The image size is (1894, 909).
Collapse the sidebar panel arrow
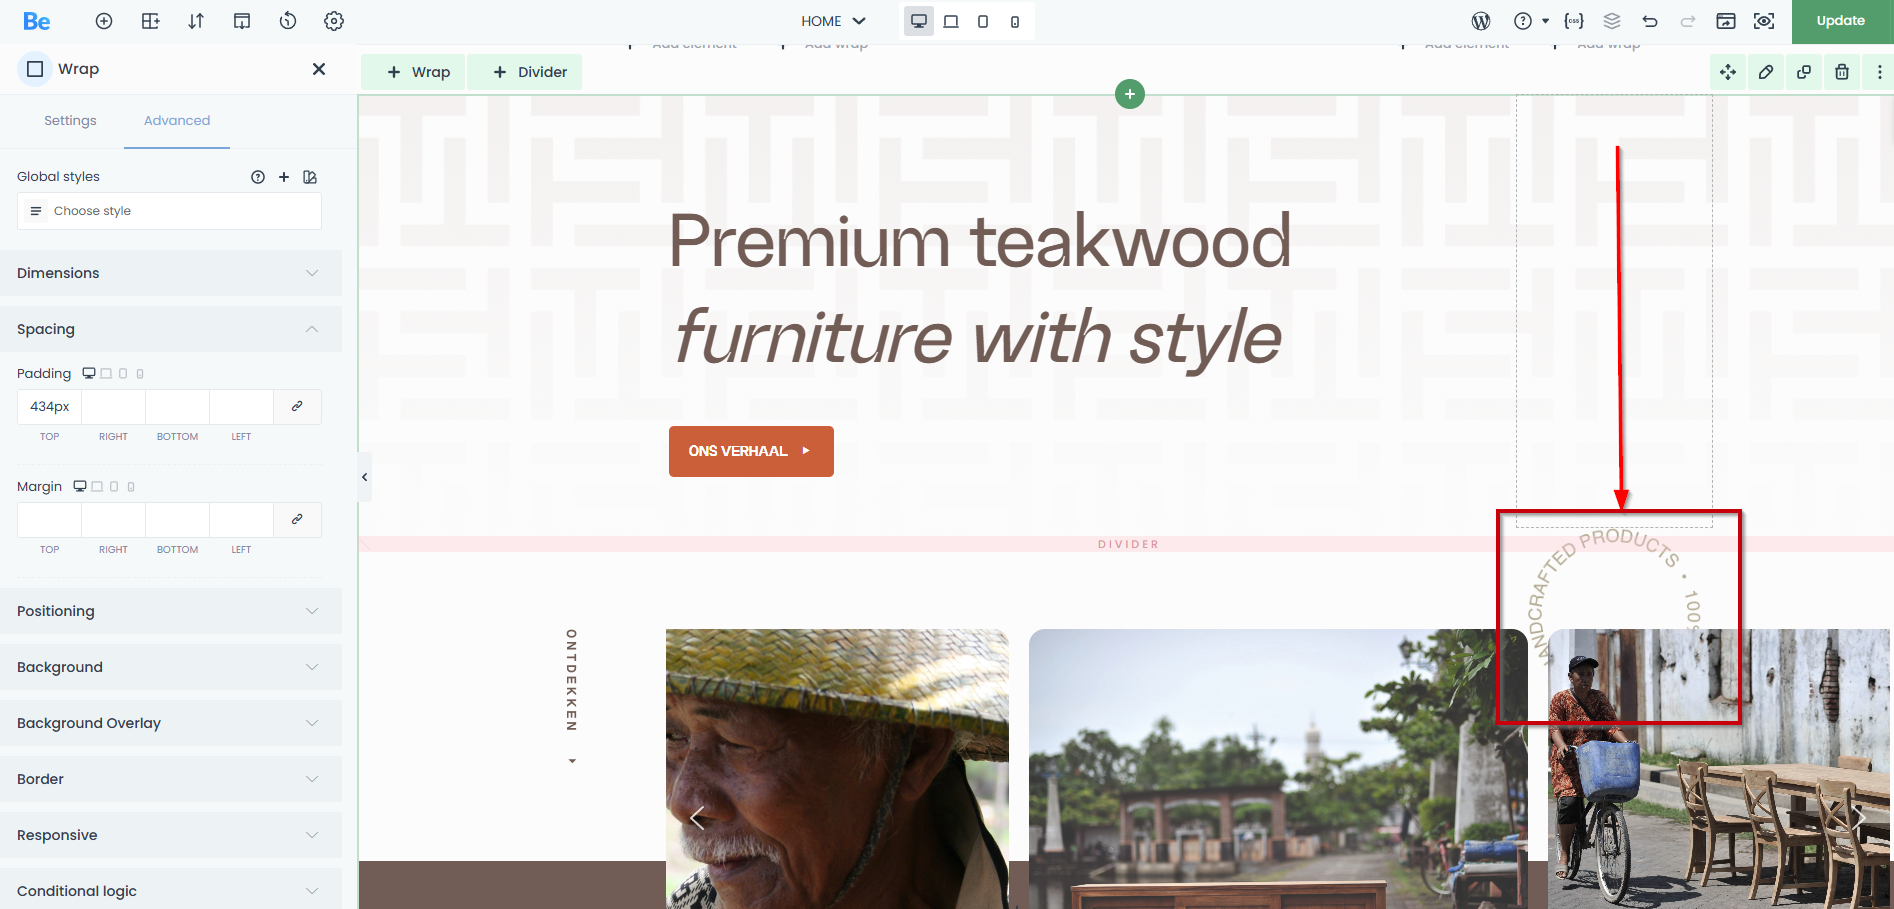coord(365,477)
